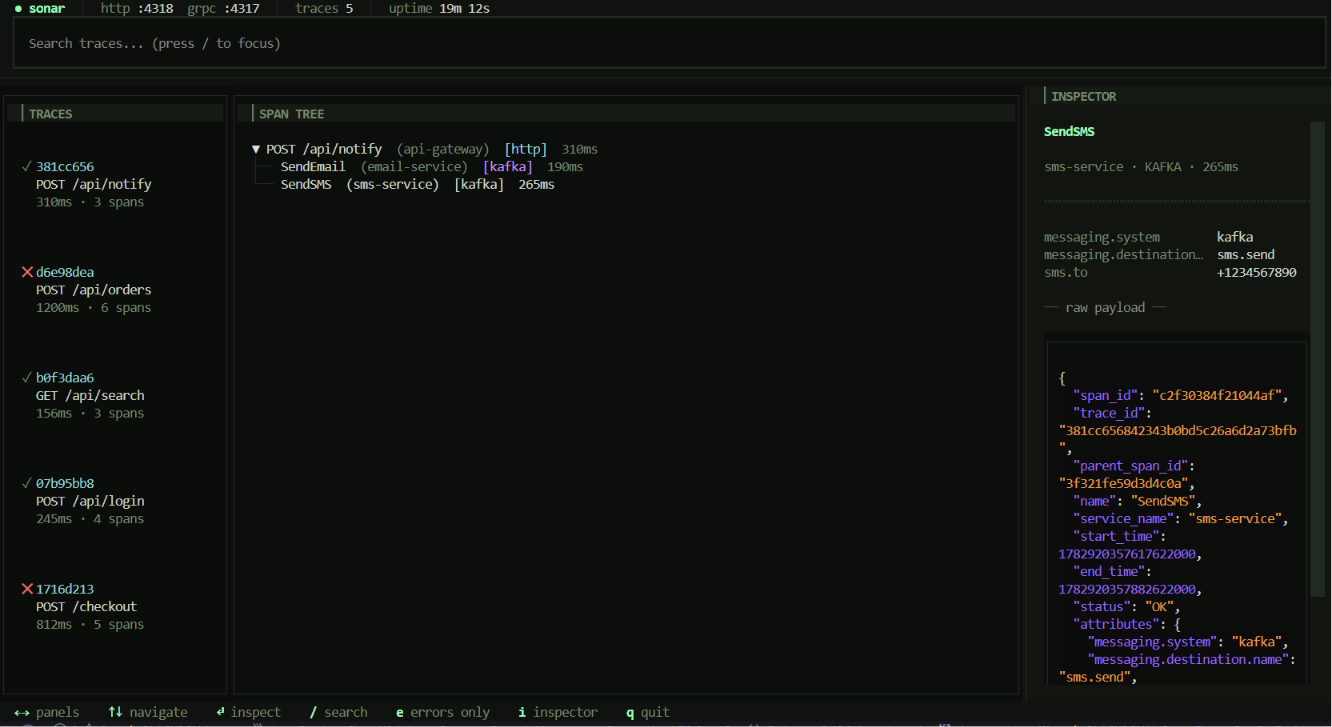Click red X icon of trace d6e98dea
1332x727 pixels.
27,272
